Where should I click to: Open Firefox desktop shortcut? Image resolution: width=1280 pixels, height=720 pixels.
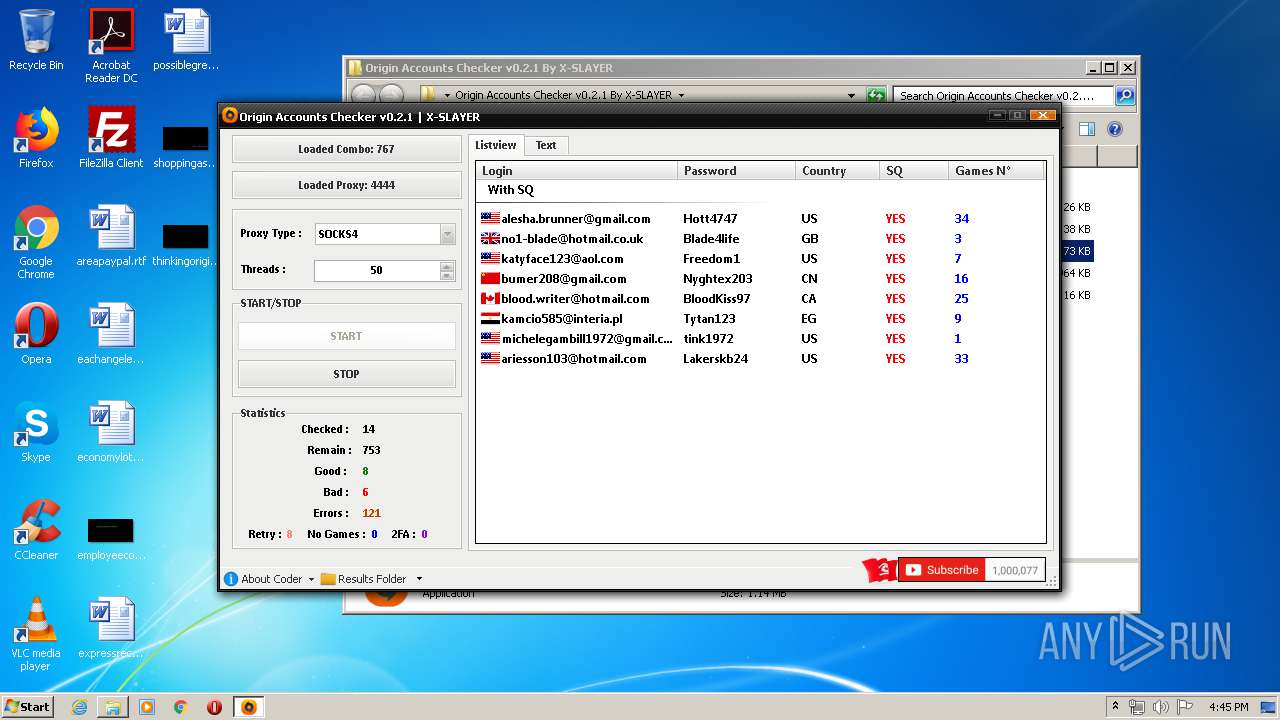pyautogui.click(x=36, y=138)
